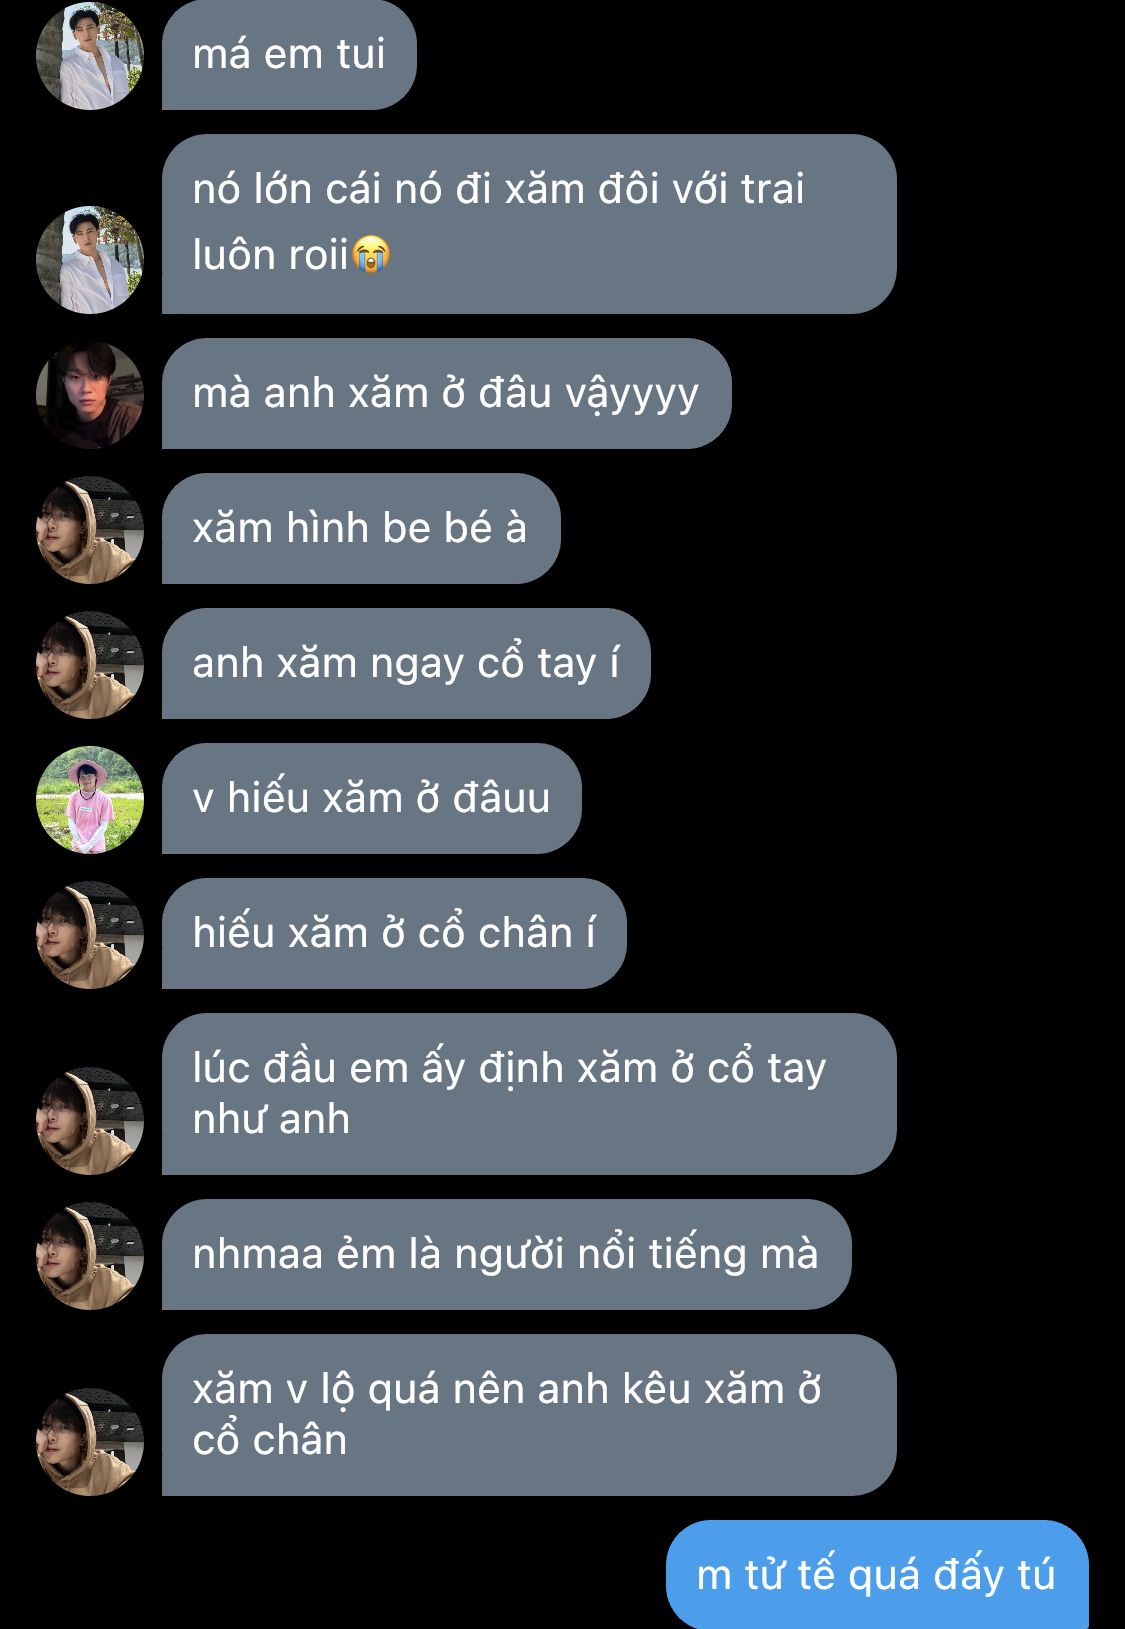Tap the pink-shirt avatar beside 'v hiếu xăm ở đâuu'

(x=90, y=800)
